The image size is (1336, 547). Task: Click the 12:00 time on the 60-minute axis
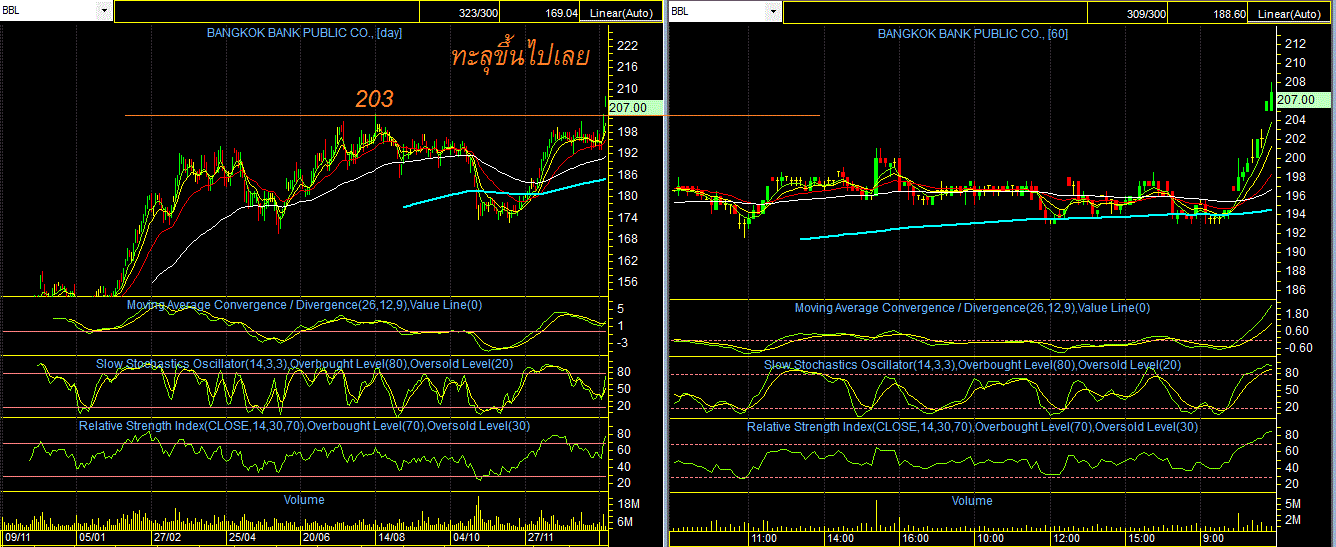click(x=1065, y=537)
